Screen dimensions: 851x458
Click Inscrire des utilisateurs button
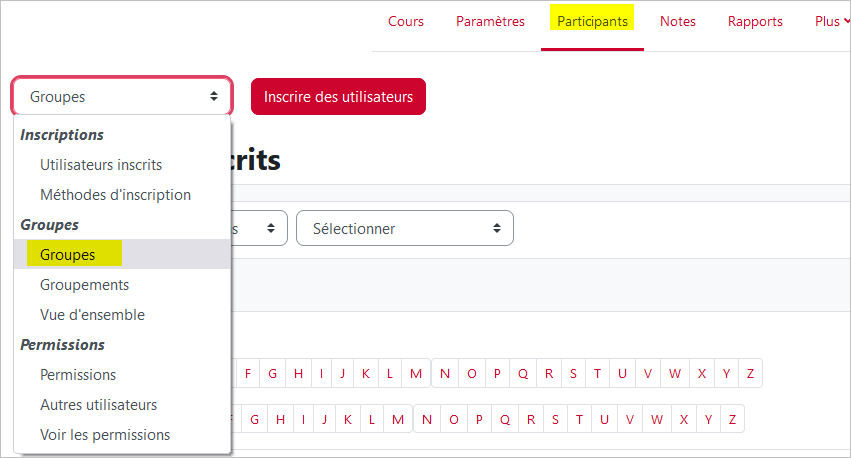coord(338,97)
